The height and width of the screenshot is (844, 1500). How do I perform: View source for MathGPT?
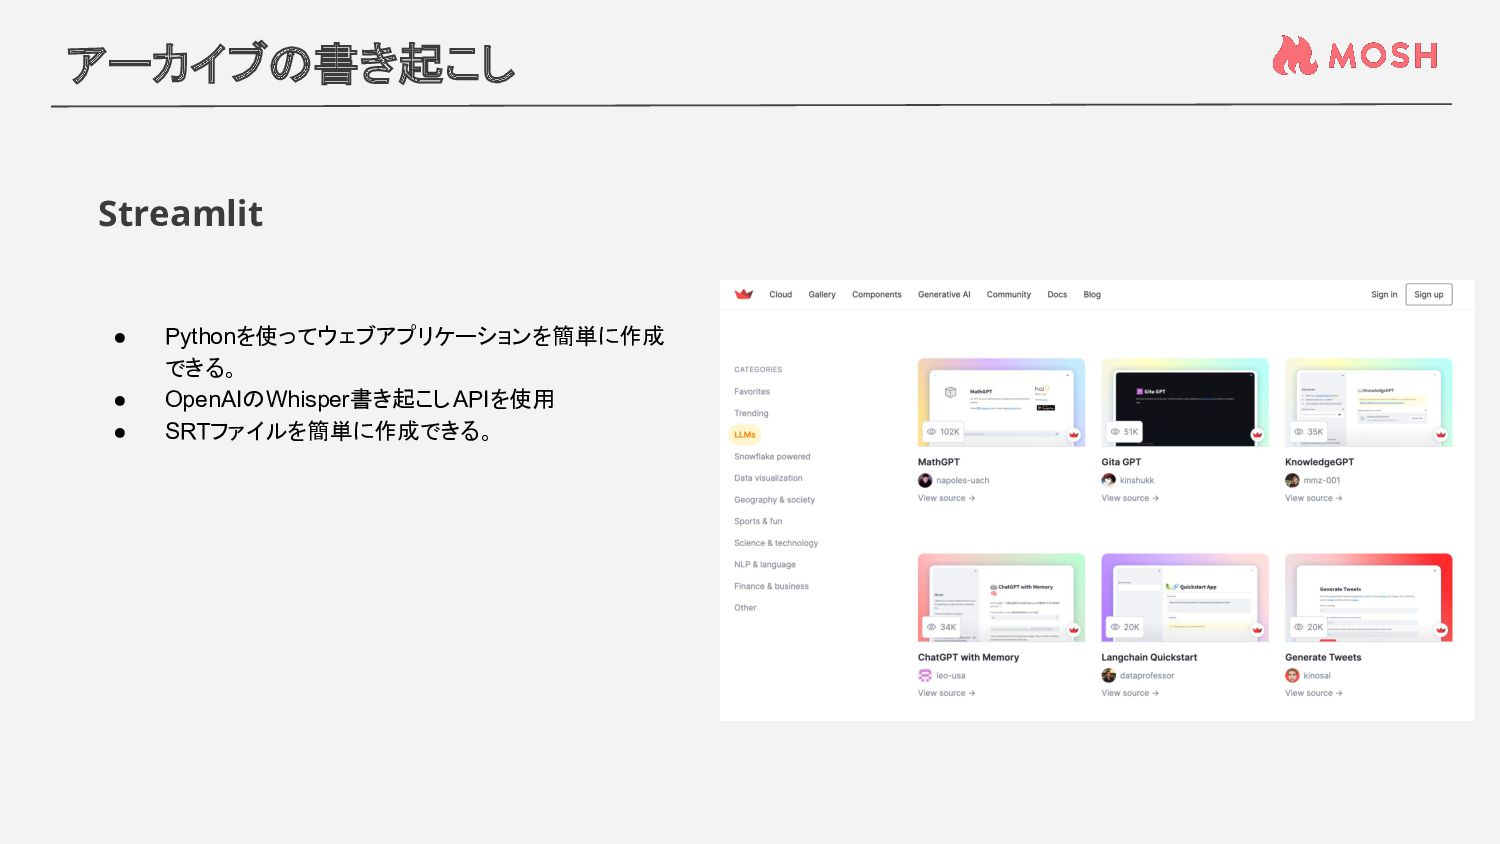coord(946,498)
